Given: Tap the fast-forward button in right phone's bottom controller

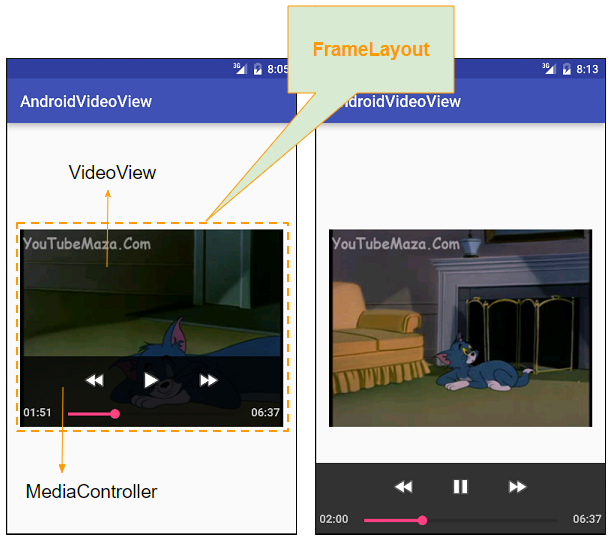Looking at the screenshot, I should point(517,487).
